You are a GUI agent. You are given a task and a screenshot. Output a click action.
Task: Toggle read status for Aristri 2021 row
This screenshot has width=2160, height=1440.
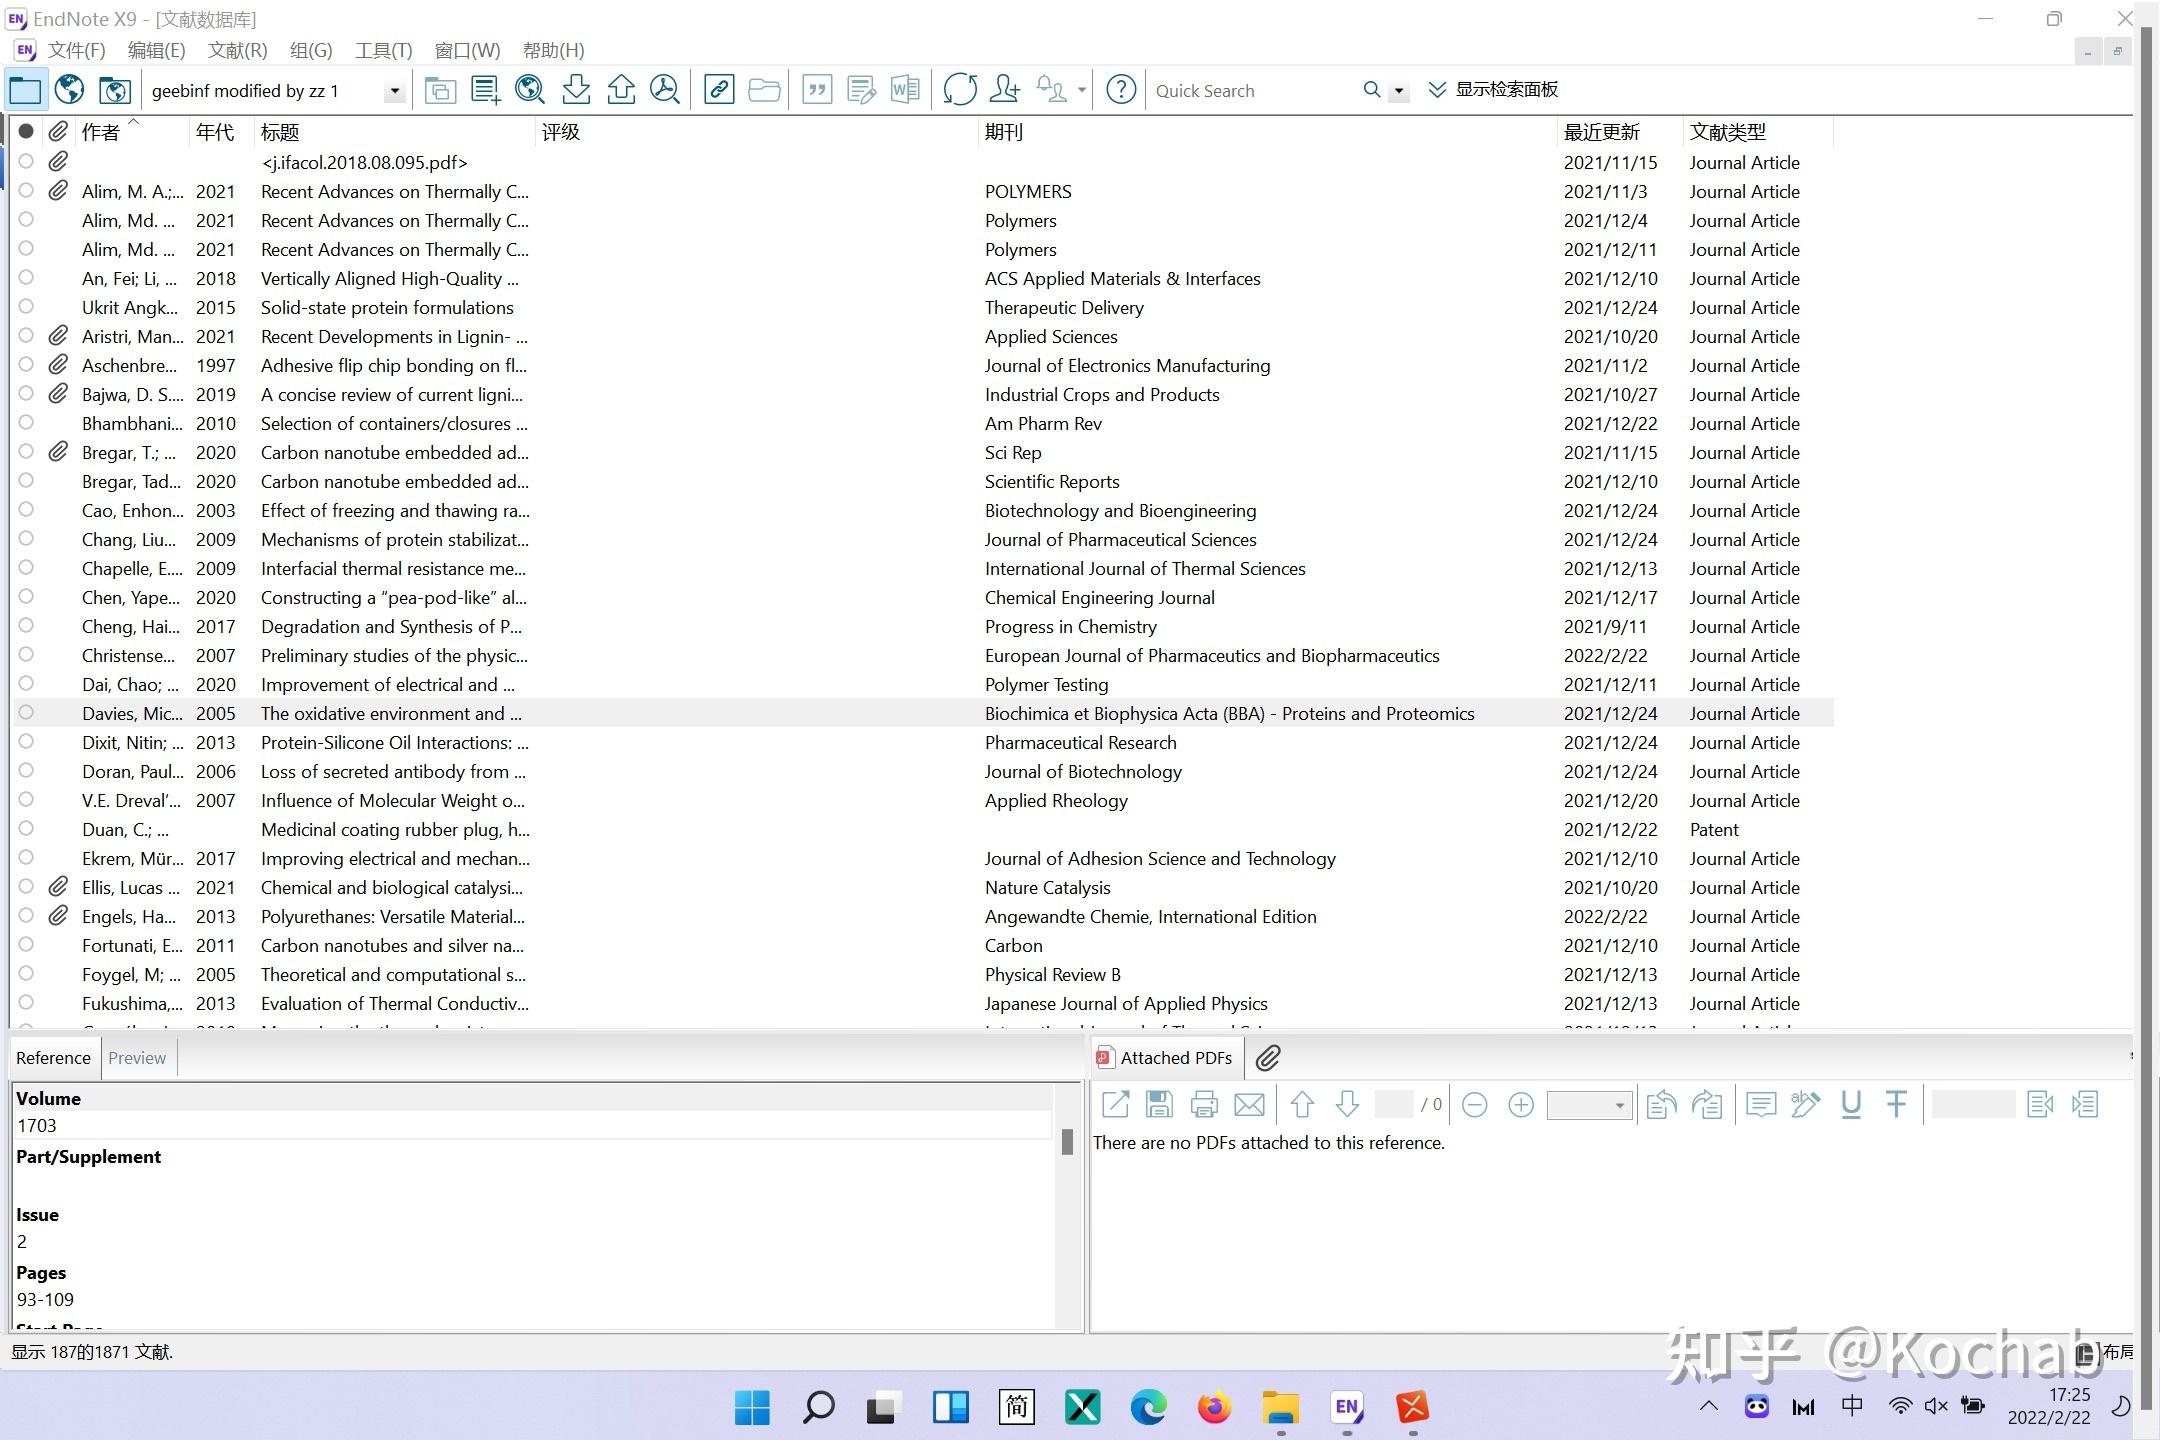26,336
